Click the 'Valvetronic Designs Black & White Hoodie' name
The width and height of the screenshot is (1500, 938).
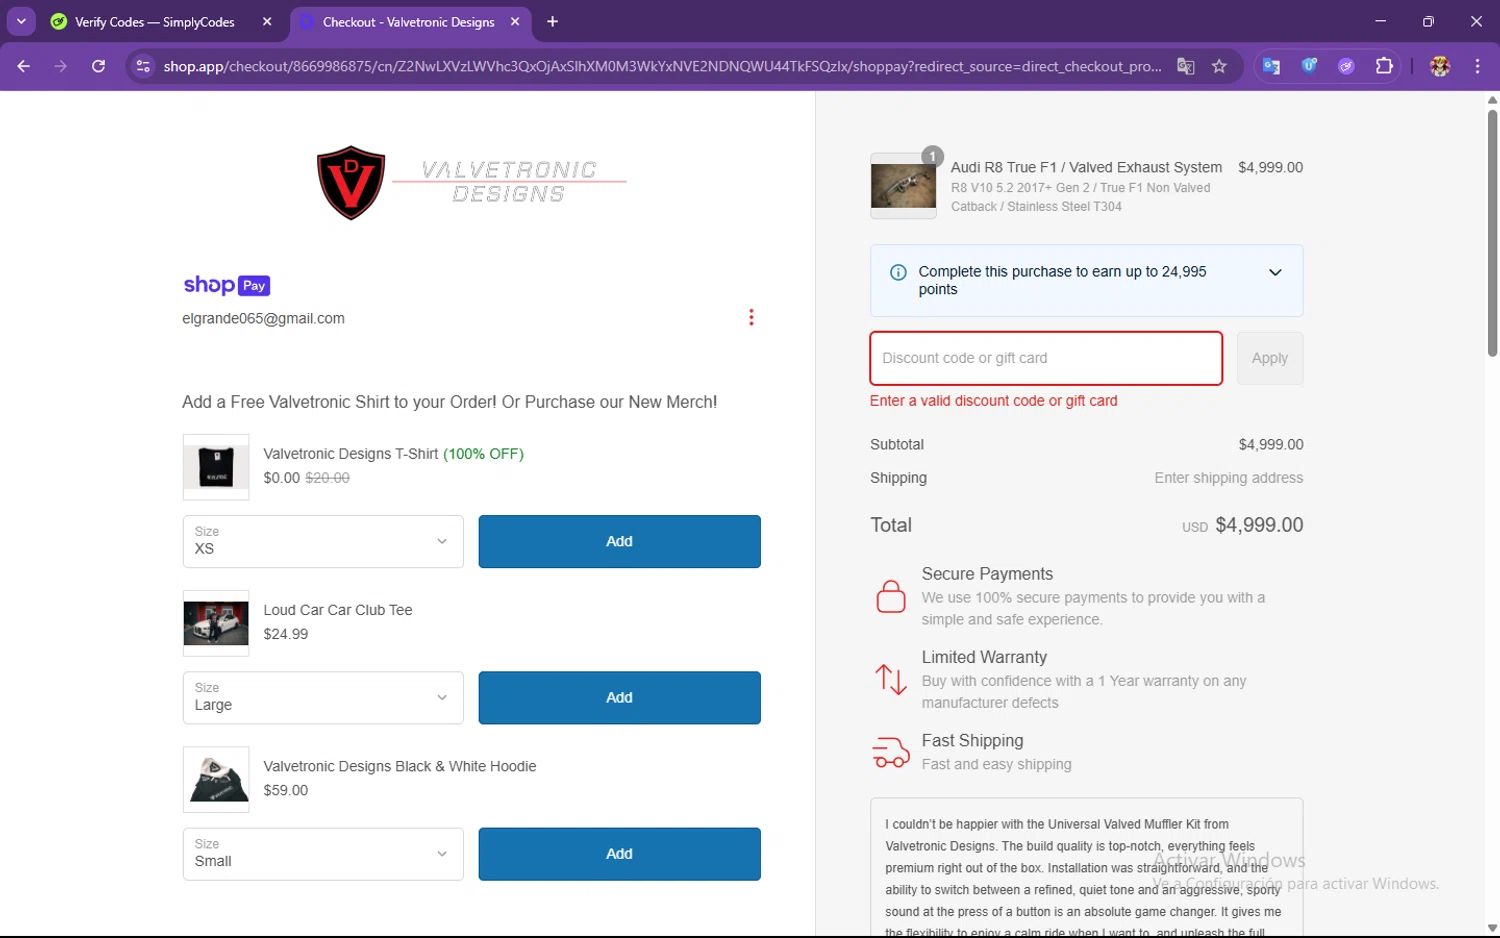[x=400, y=766]
